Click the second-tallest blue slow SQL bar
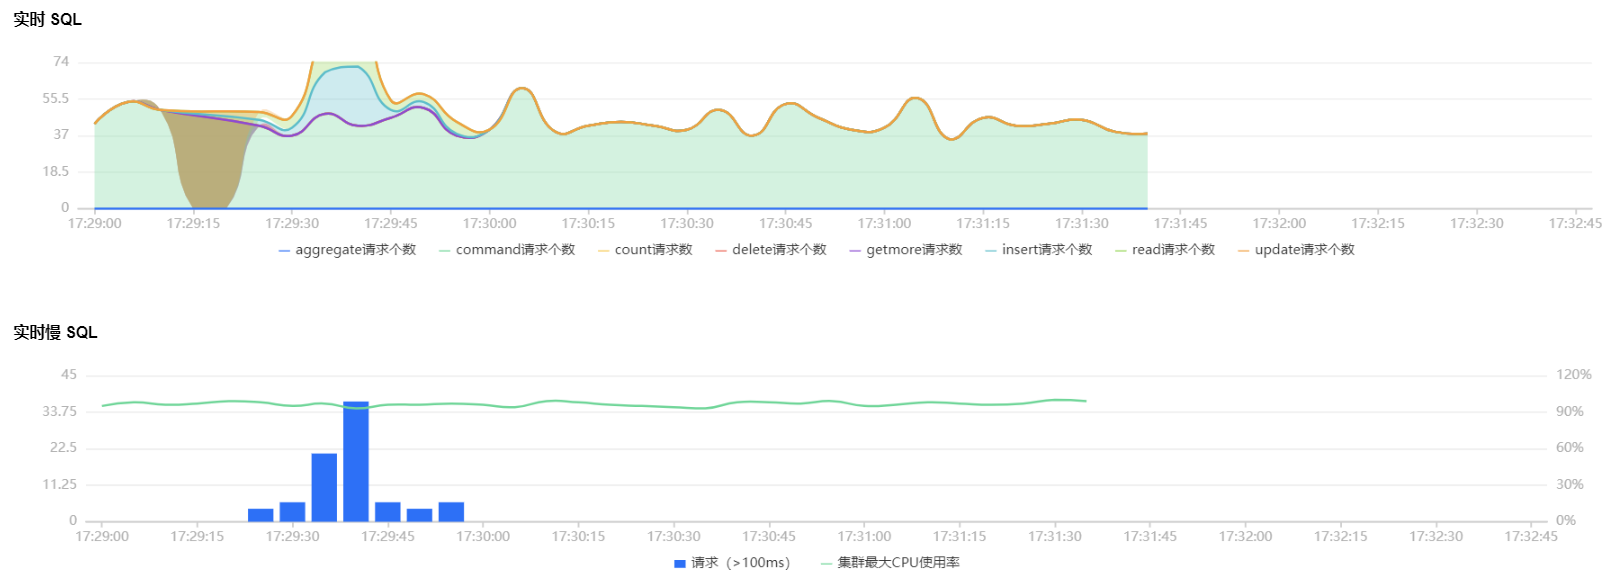Viewport: 1615px width, 586px height. coord(324,487)
